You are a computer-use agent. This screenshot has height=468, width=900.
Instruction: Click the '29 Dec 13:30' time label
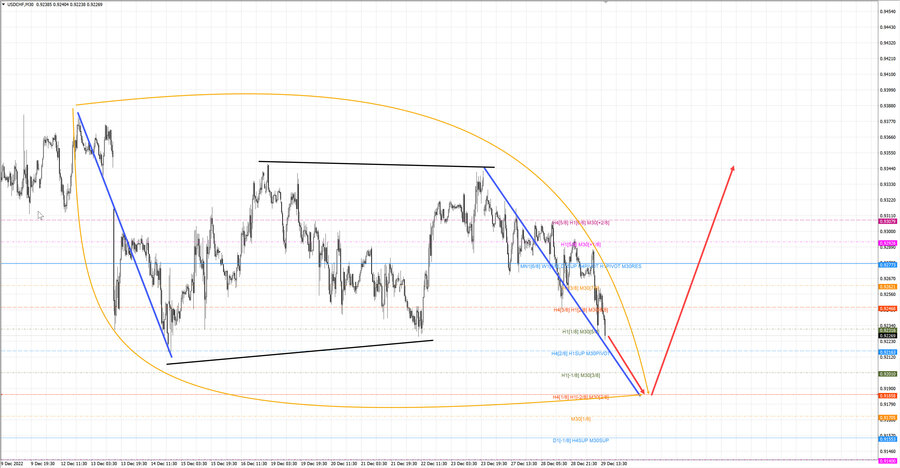[x=613, y=463]
